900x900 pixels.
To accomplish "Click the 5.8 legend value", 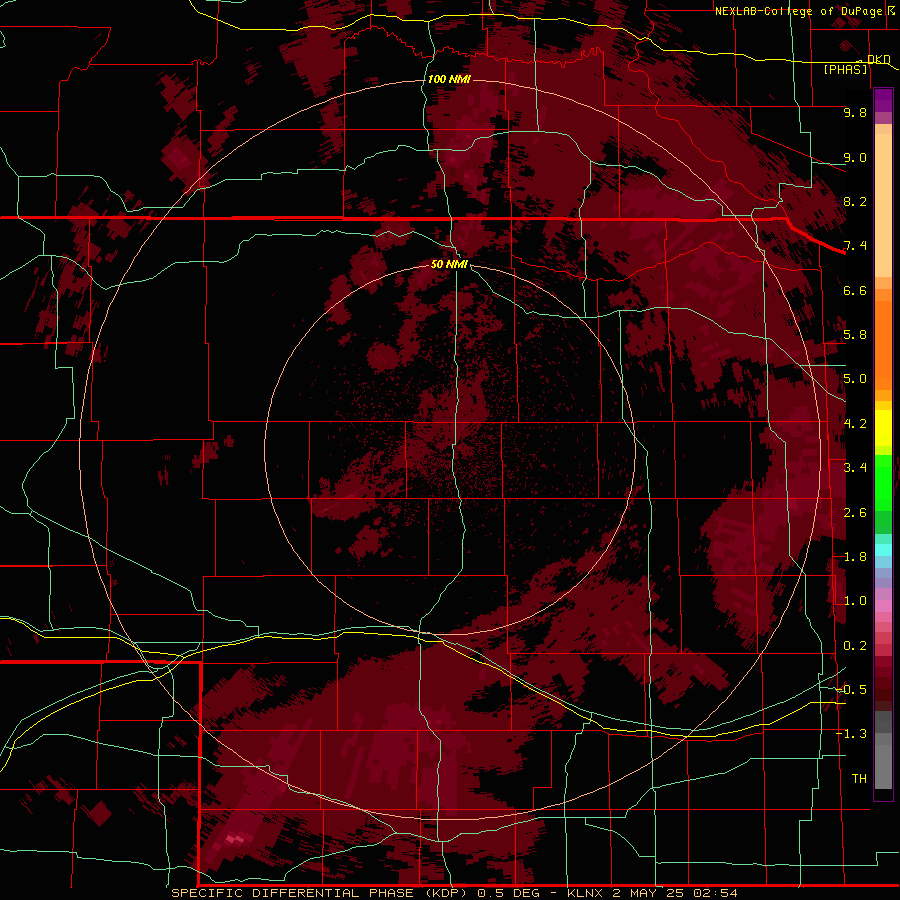I will (x=855, y=335).
